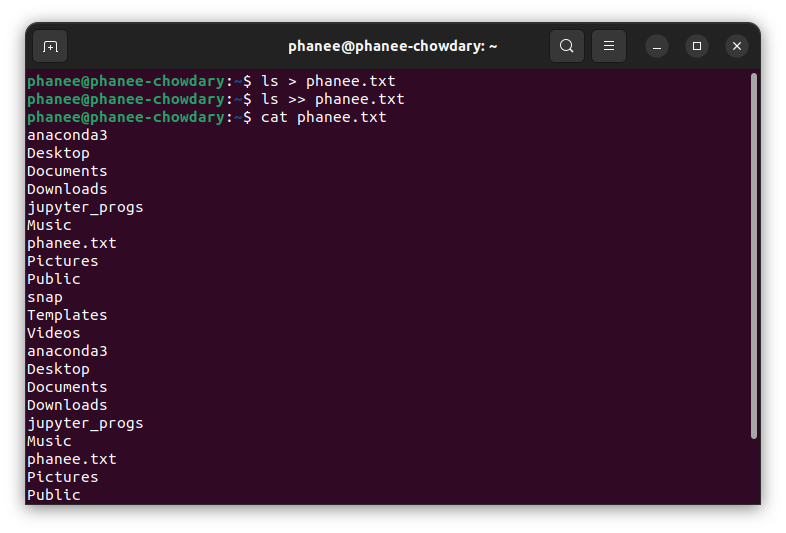Open a new terminal tab

click(x=50, y=47)
